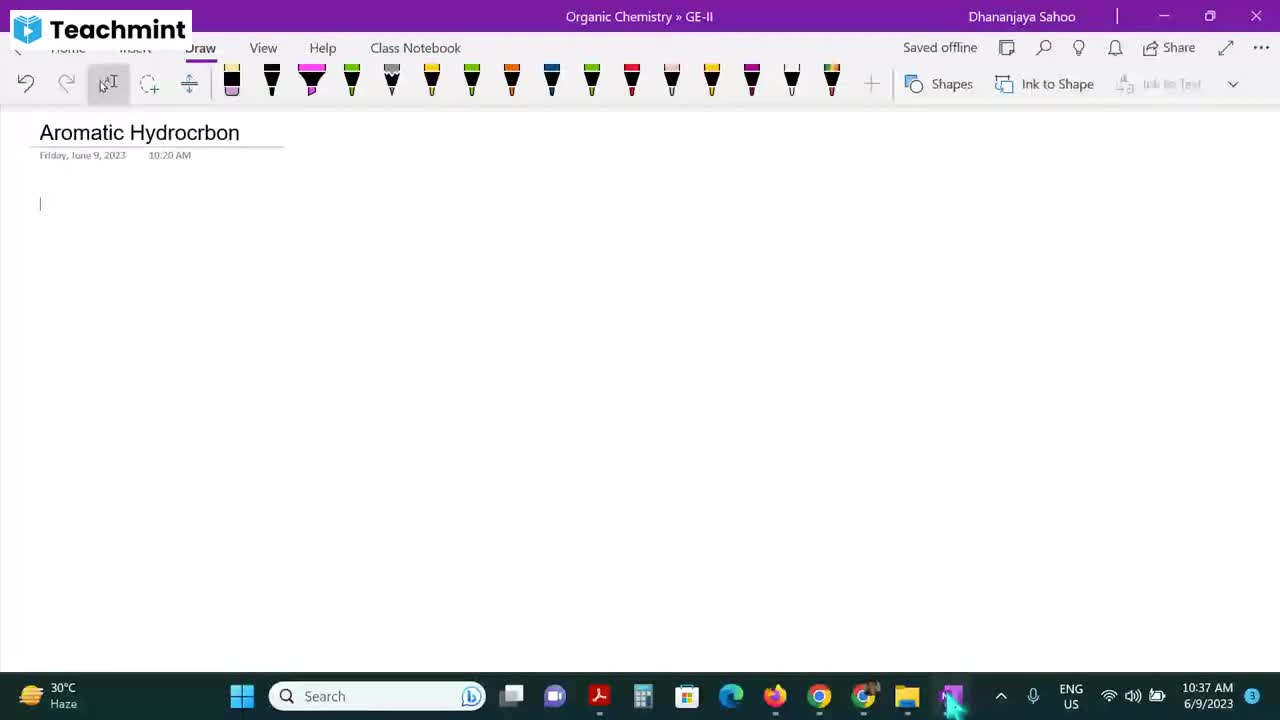Click the lightbulb Tell Me icon
The image size is (1280, 720).
click(1079, 48)
